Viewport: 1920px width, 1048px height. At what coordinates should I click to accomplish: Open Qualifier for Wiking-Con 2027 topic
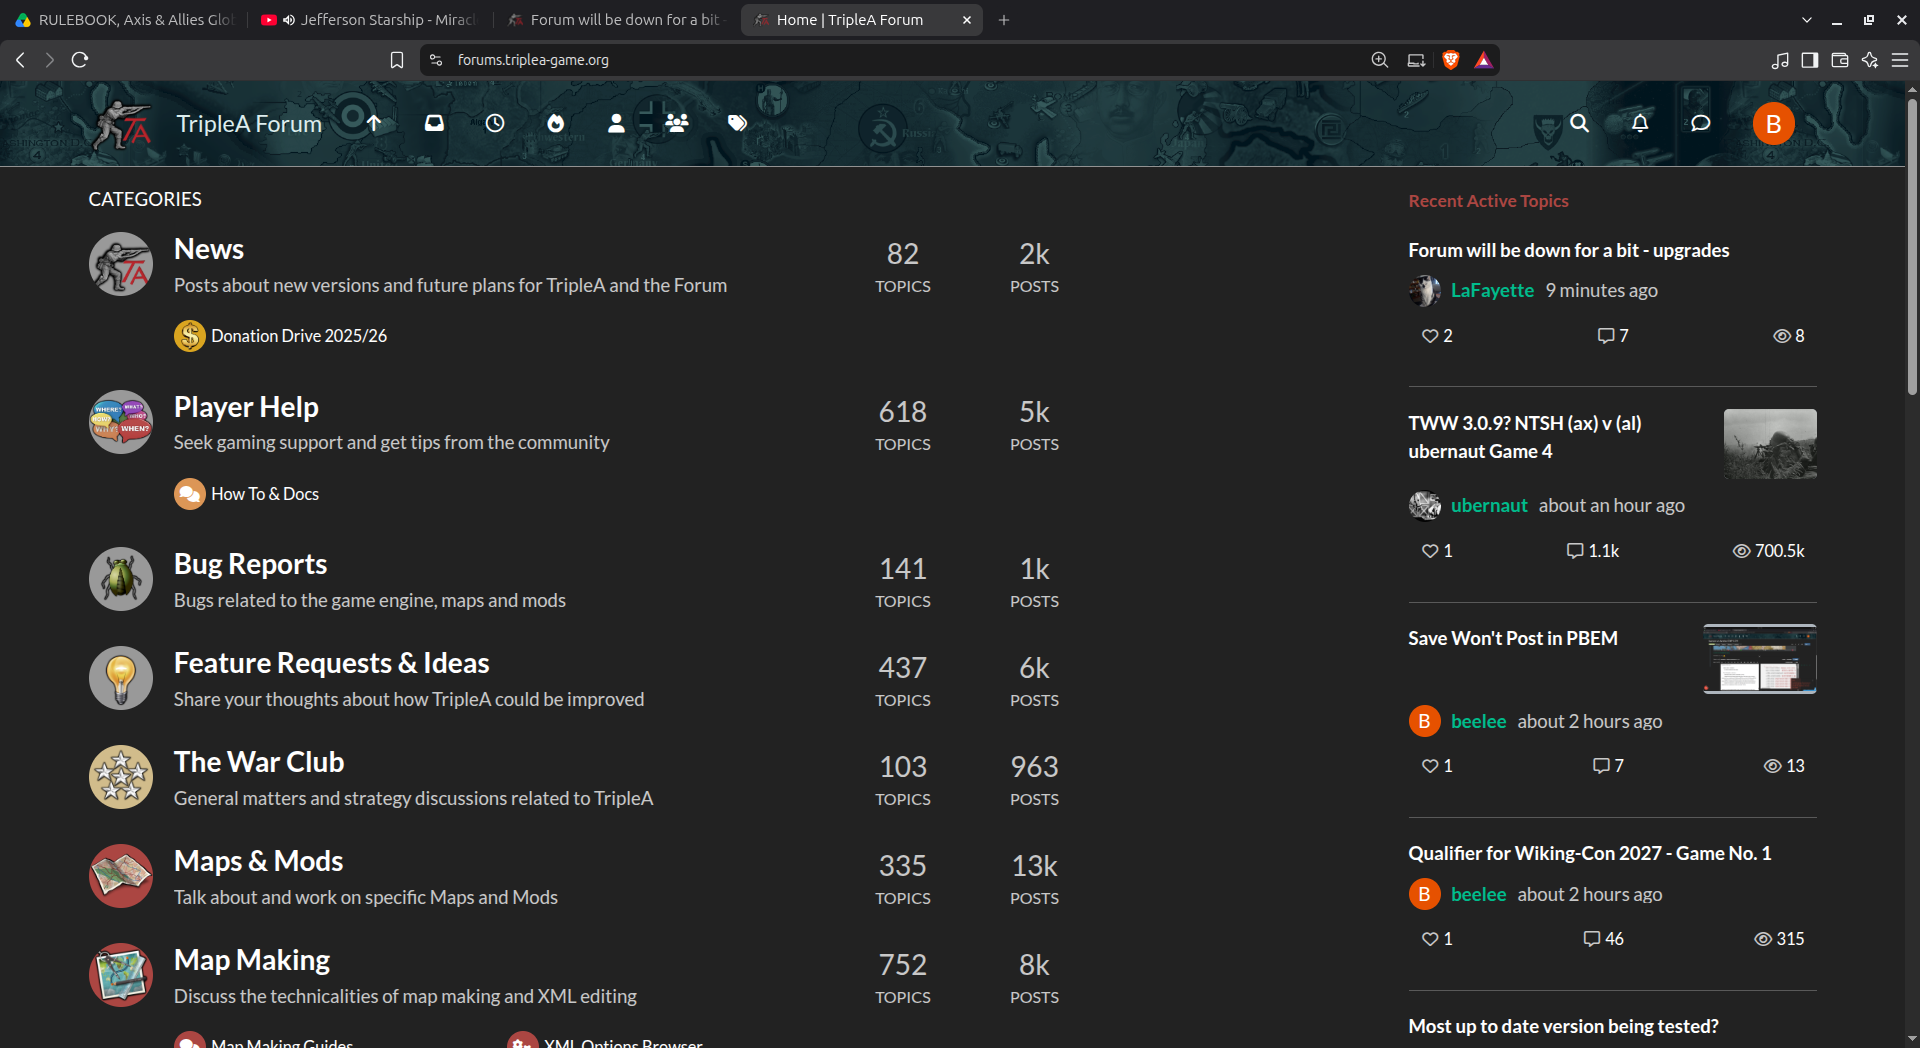point(1590,853)
